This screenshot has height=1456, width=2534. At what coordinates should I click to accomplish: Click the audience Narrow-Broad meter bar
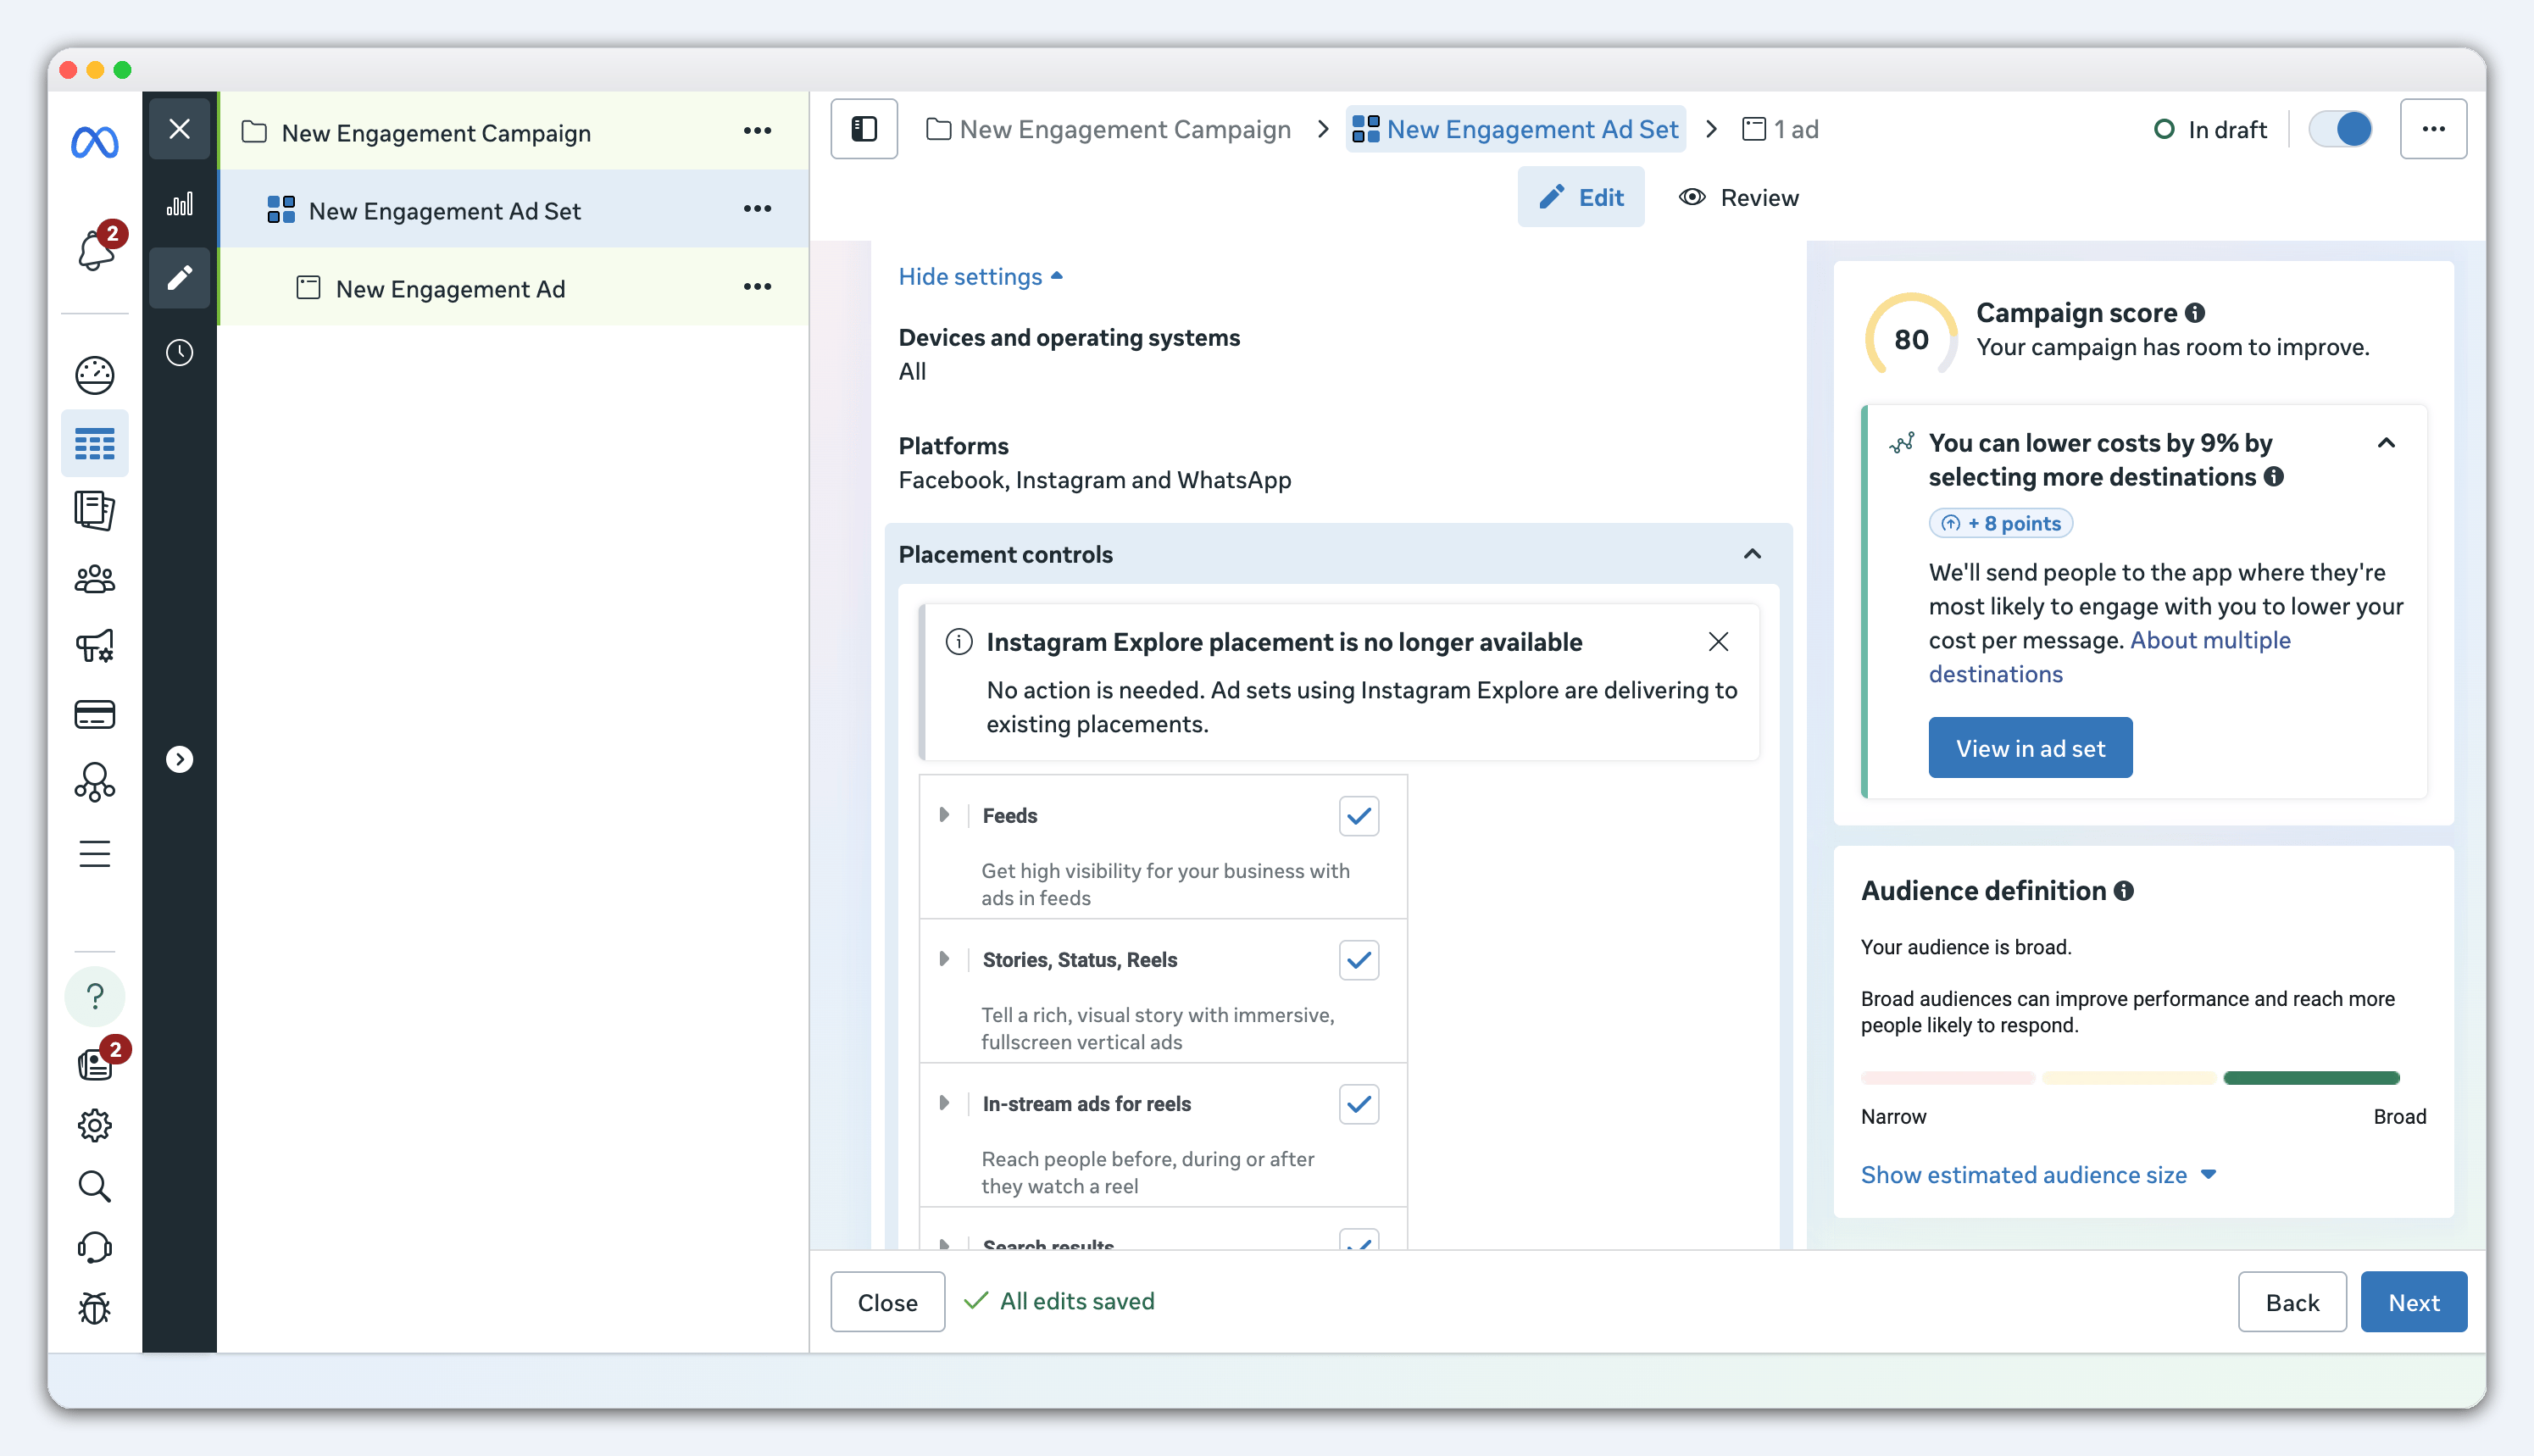click(2130, 1078)
